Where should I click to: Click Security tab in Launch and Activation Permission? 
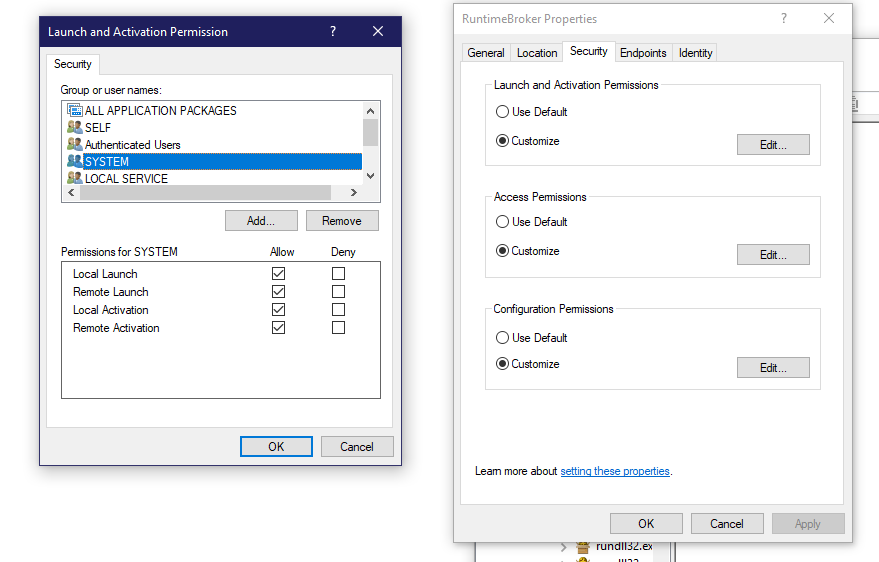tap(73, 64)
